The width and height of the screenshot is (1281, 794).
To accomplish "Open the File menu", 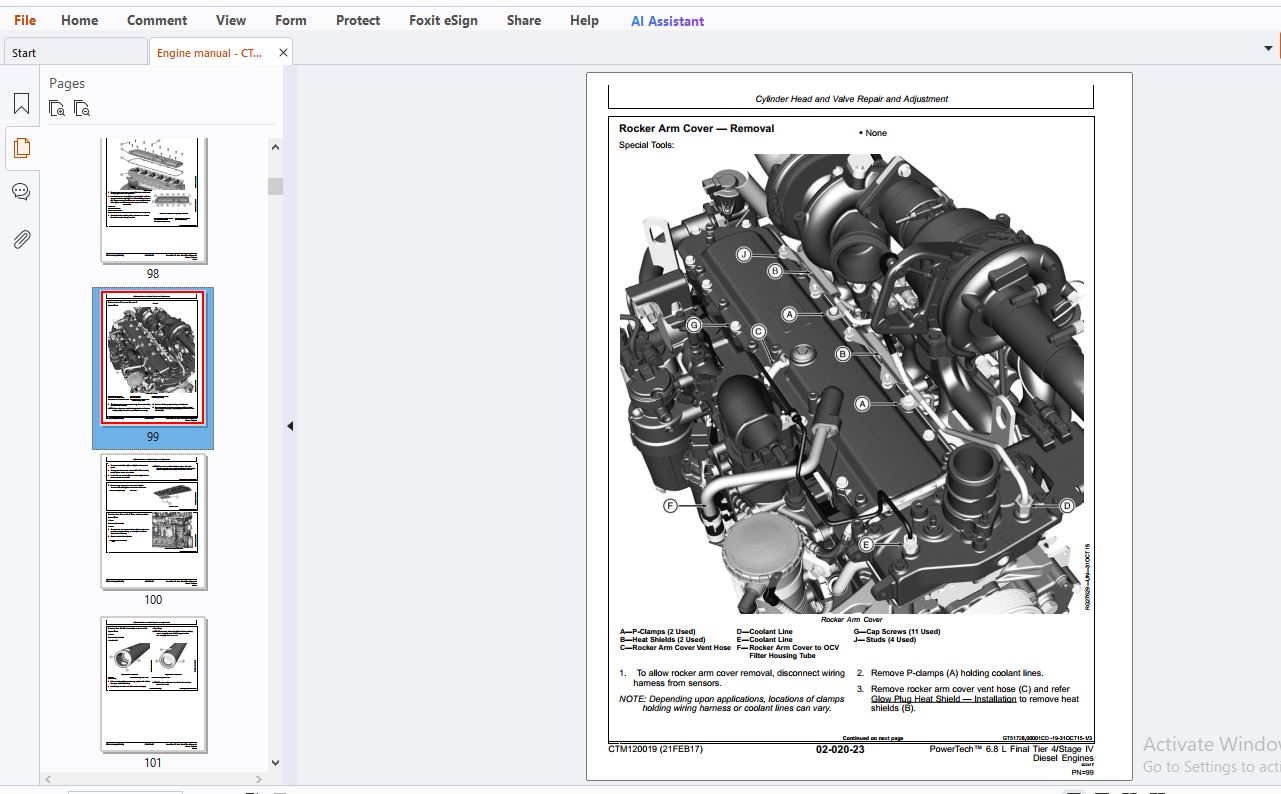I will tap(25, 20).
